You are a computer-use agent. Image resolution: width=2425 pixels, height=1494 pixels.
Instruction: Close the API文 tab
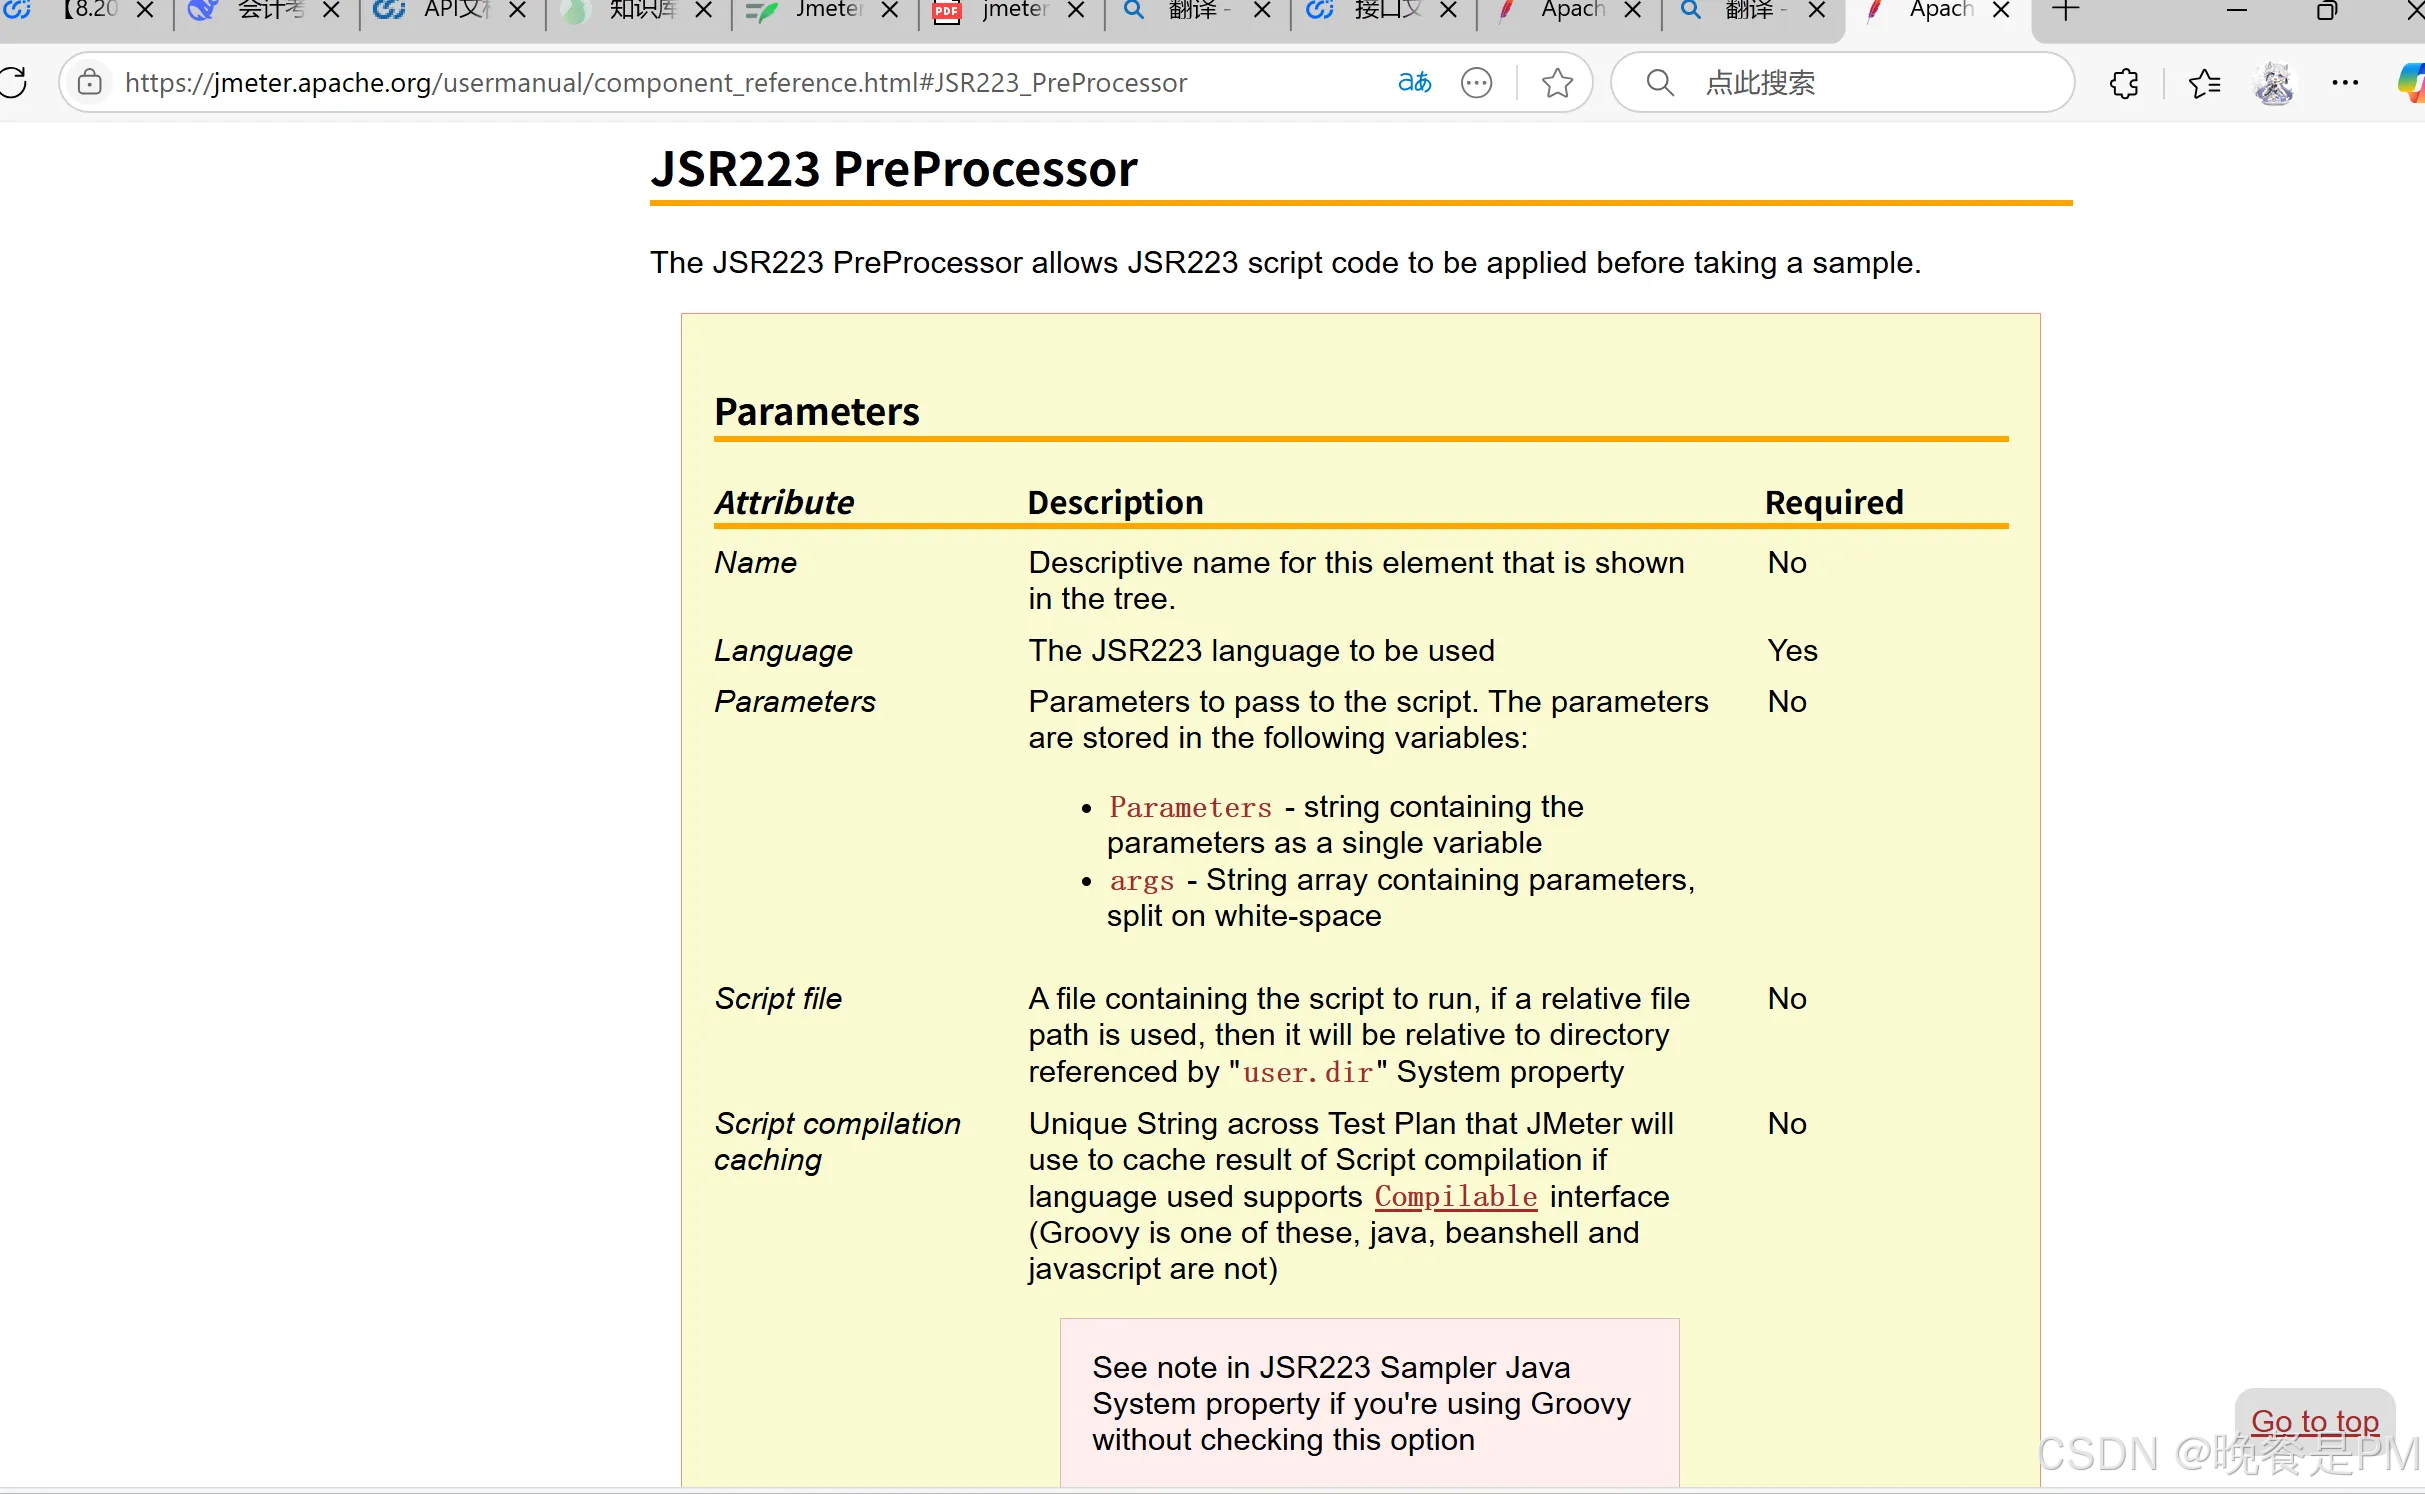(518, 10)
